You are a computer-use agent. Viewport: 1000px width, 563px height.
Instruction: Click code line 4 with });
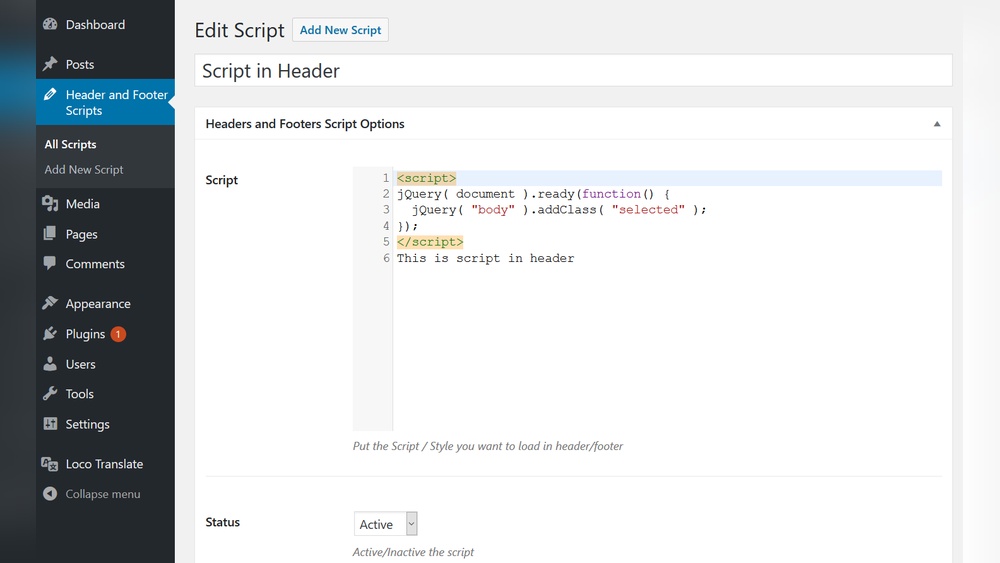pos(408,226)
